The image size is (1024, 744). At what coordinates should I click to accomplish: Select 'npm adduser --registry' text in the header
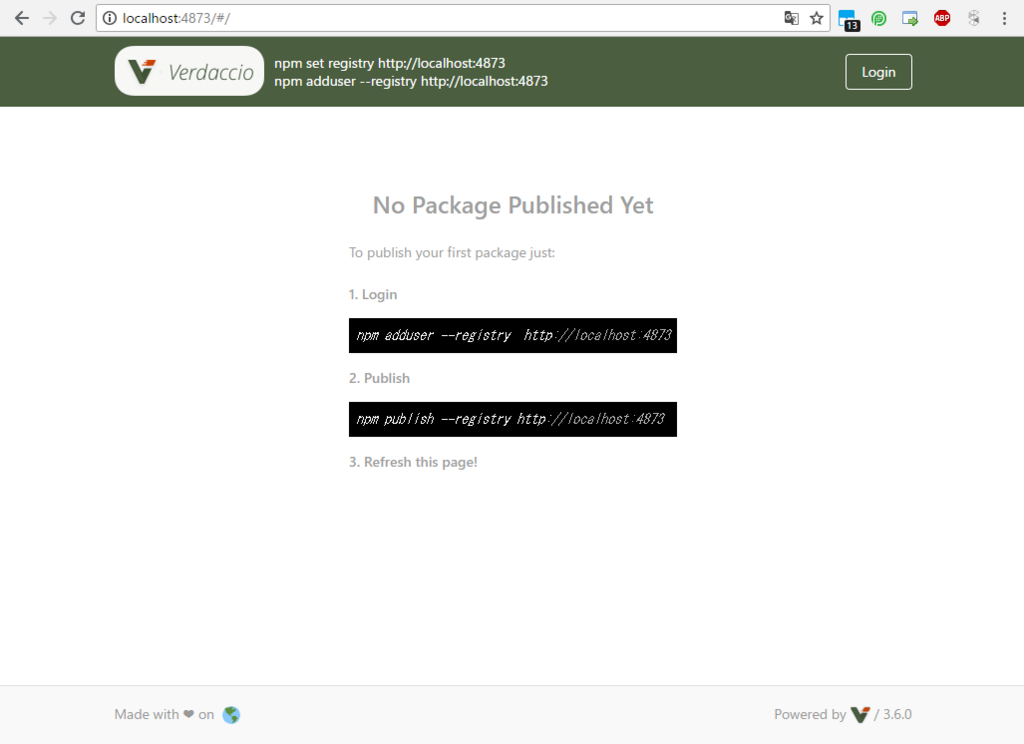pos(345,82)
